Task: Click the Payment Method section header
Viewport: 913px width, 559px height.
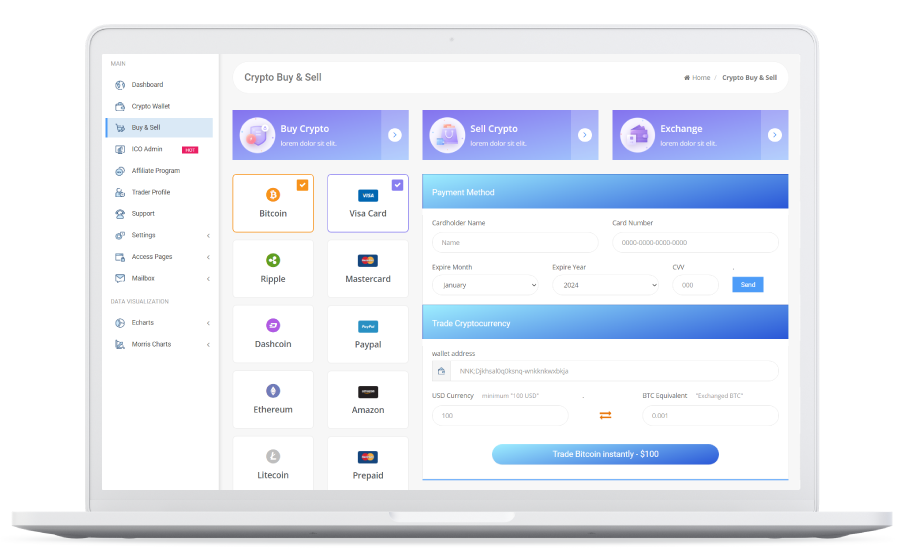Action: click(605, 192)
